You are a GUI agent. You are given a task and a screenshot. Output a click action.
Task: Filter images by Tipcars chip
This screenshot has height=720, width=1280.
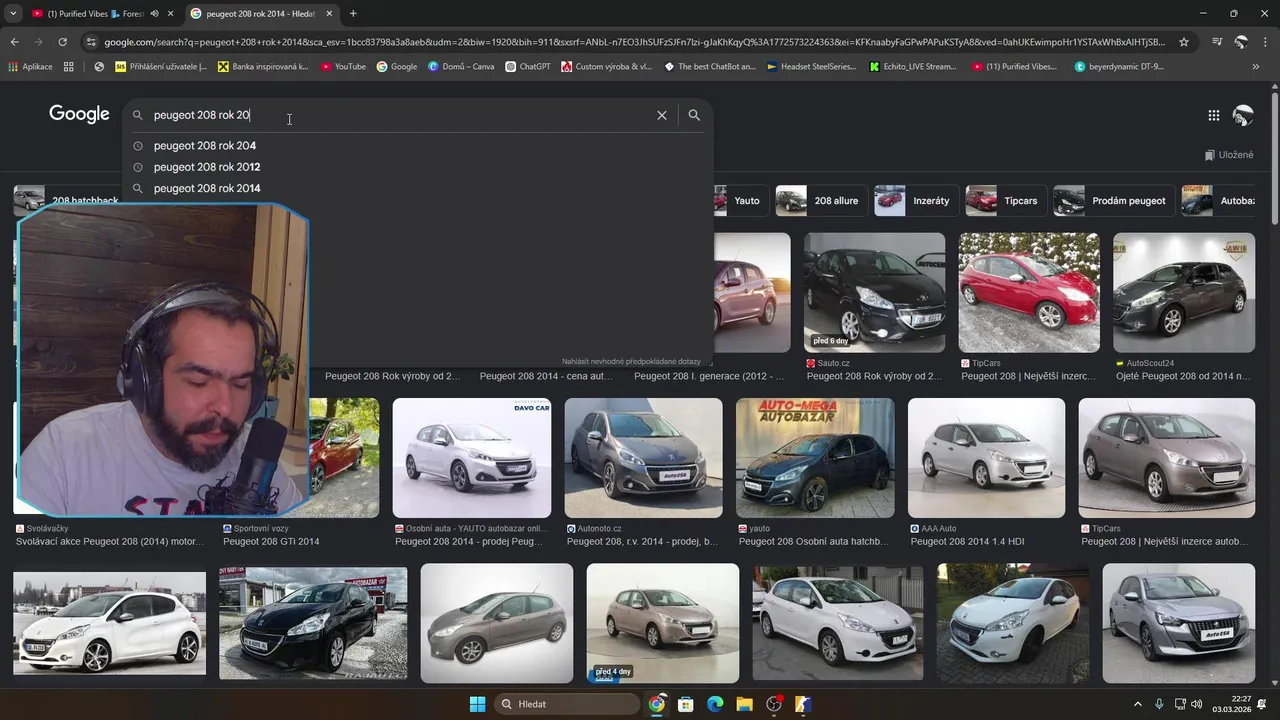coord(1004,201)
